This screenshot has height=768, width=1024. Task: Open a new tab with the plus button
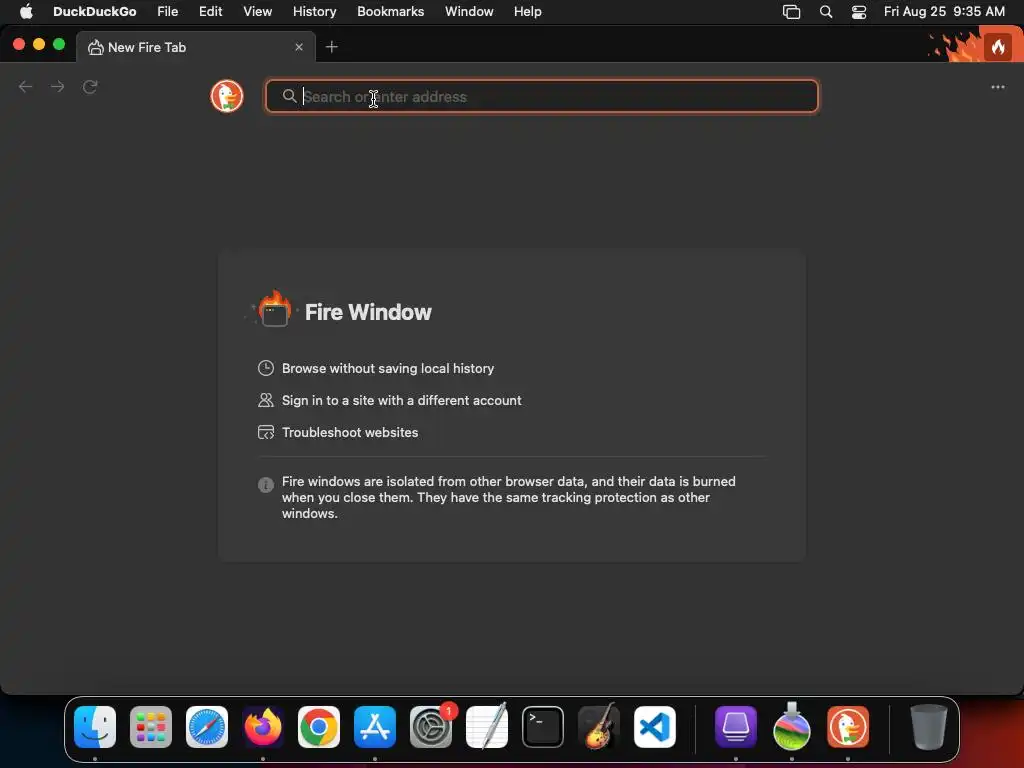tap(332, 47)
